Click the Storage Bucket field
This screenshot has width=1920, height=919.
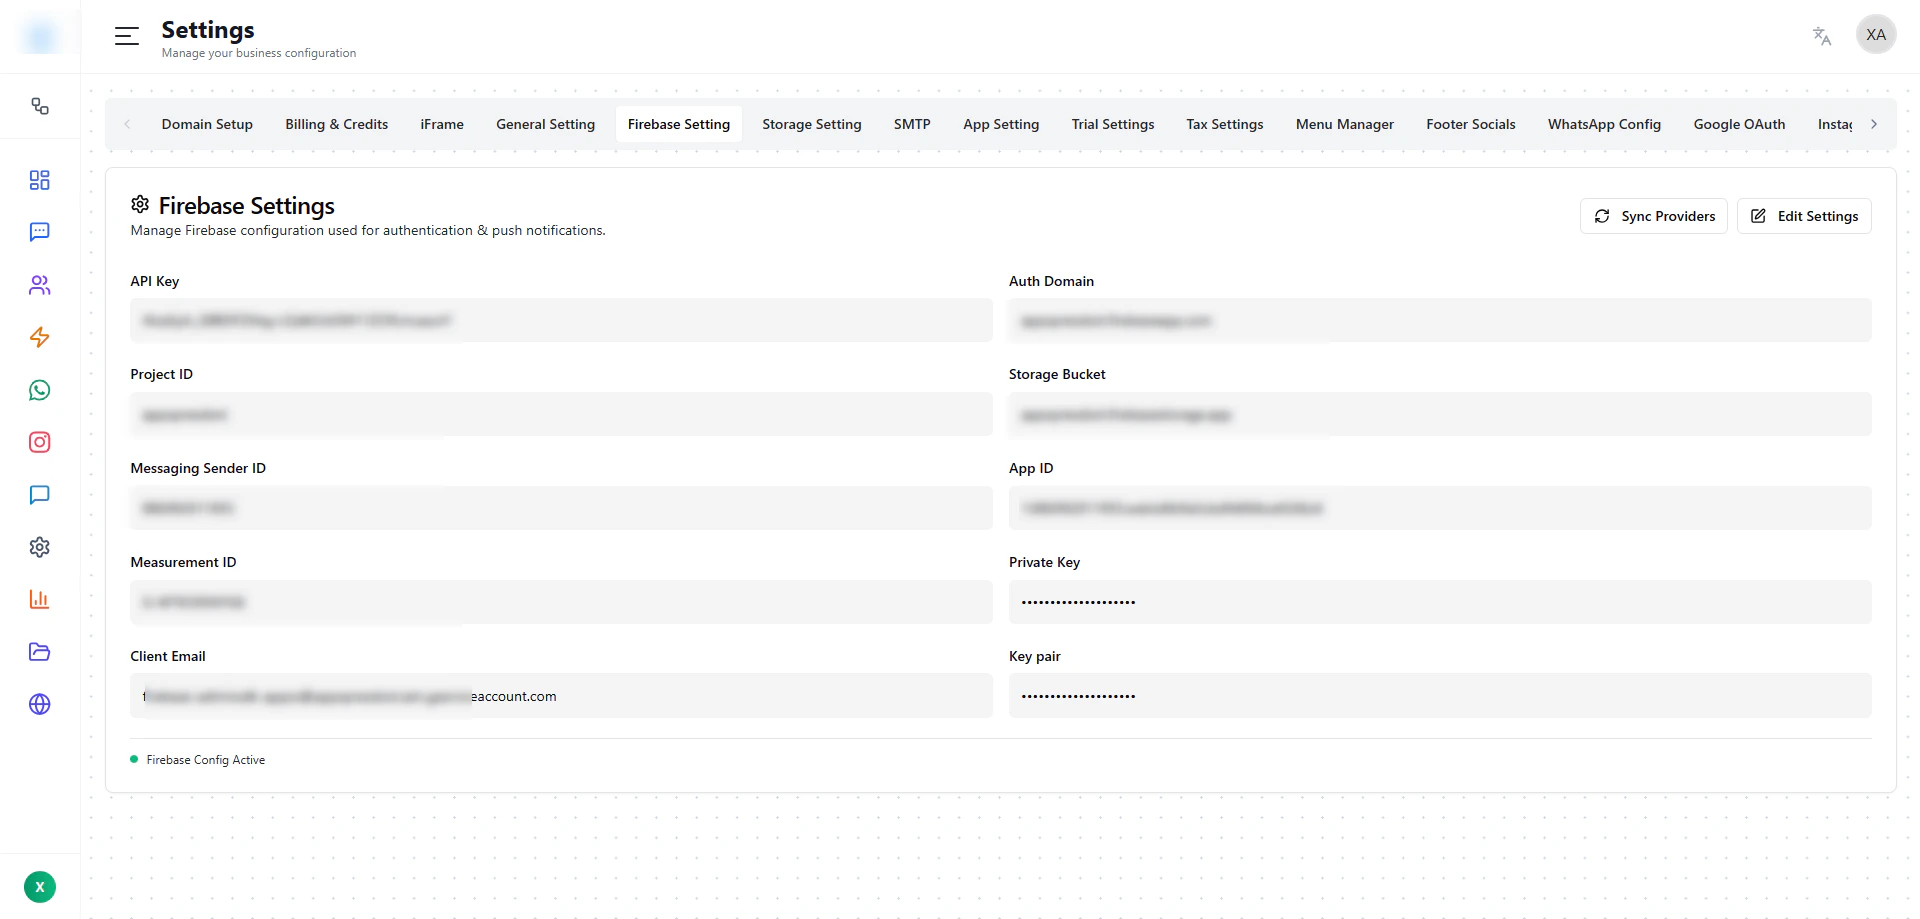tap(1440, 414)
